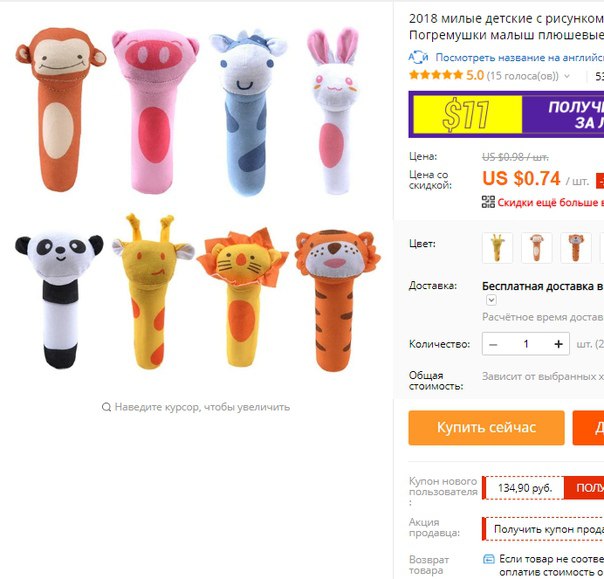The height and width of the screenshot is (579, 604).
Task: Click the $11 promo banner
Action: [506, 114]
